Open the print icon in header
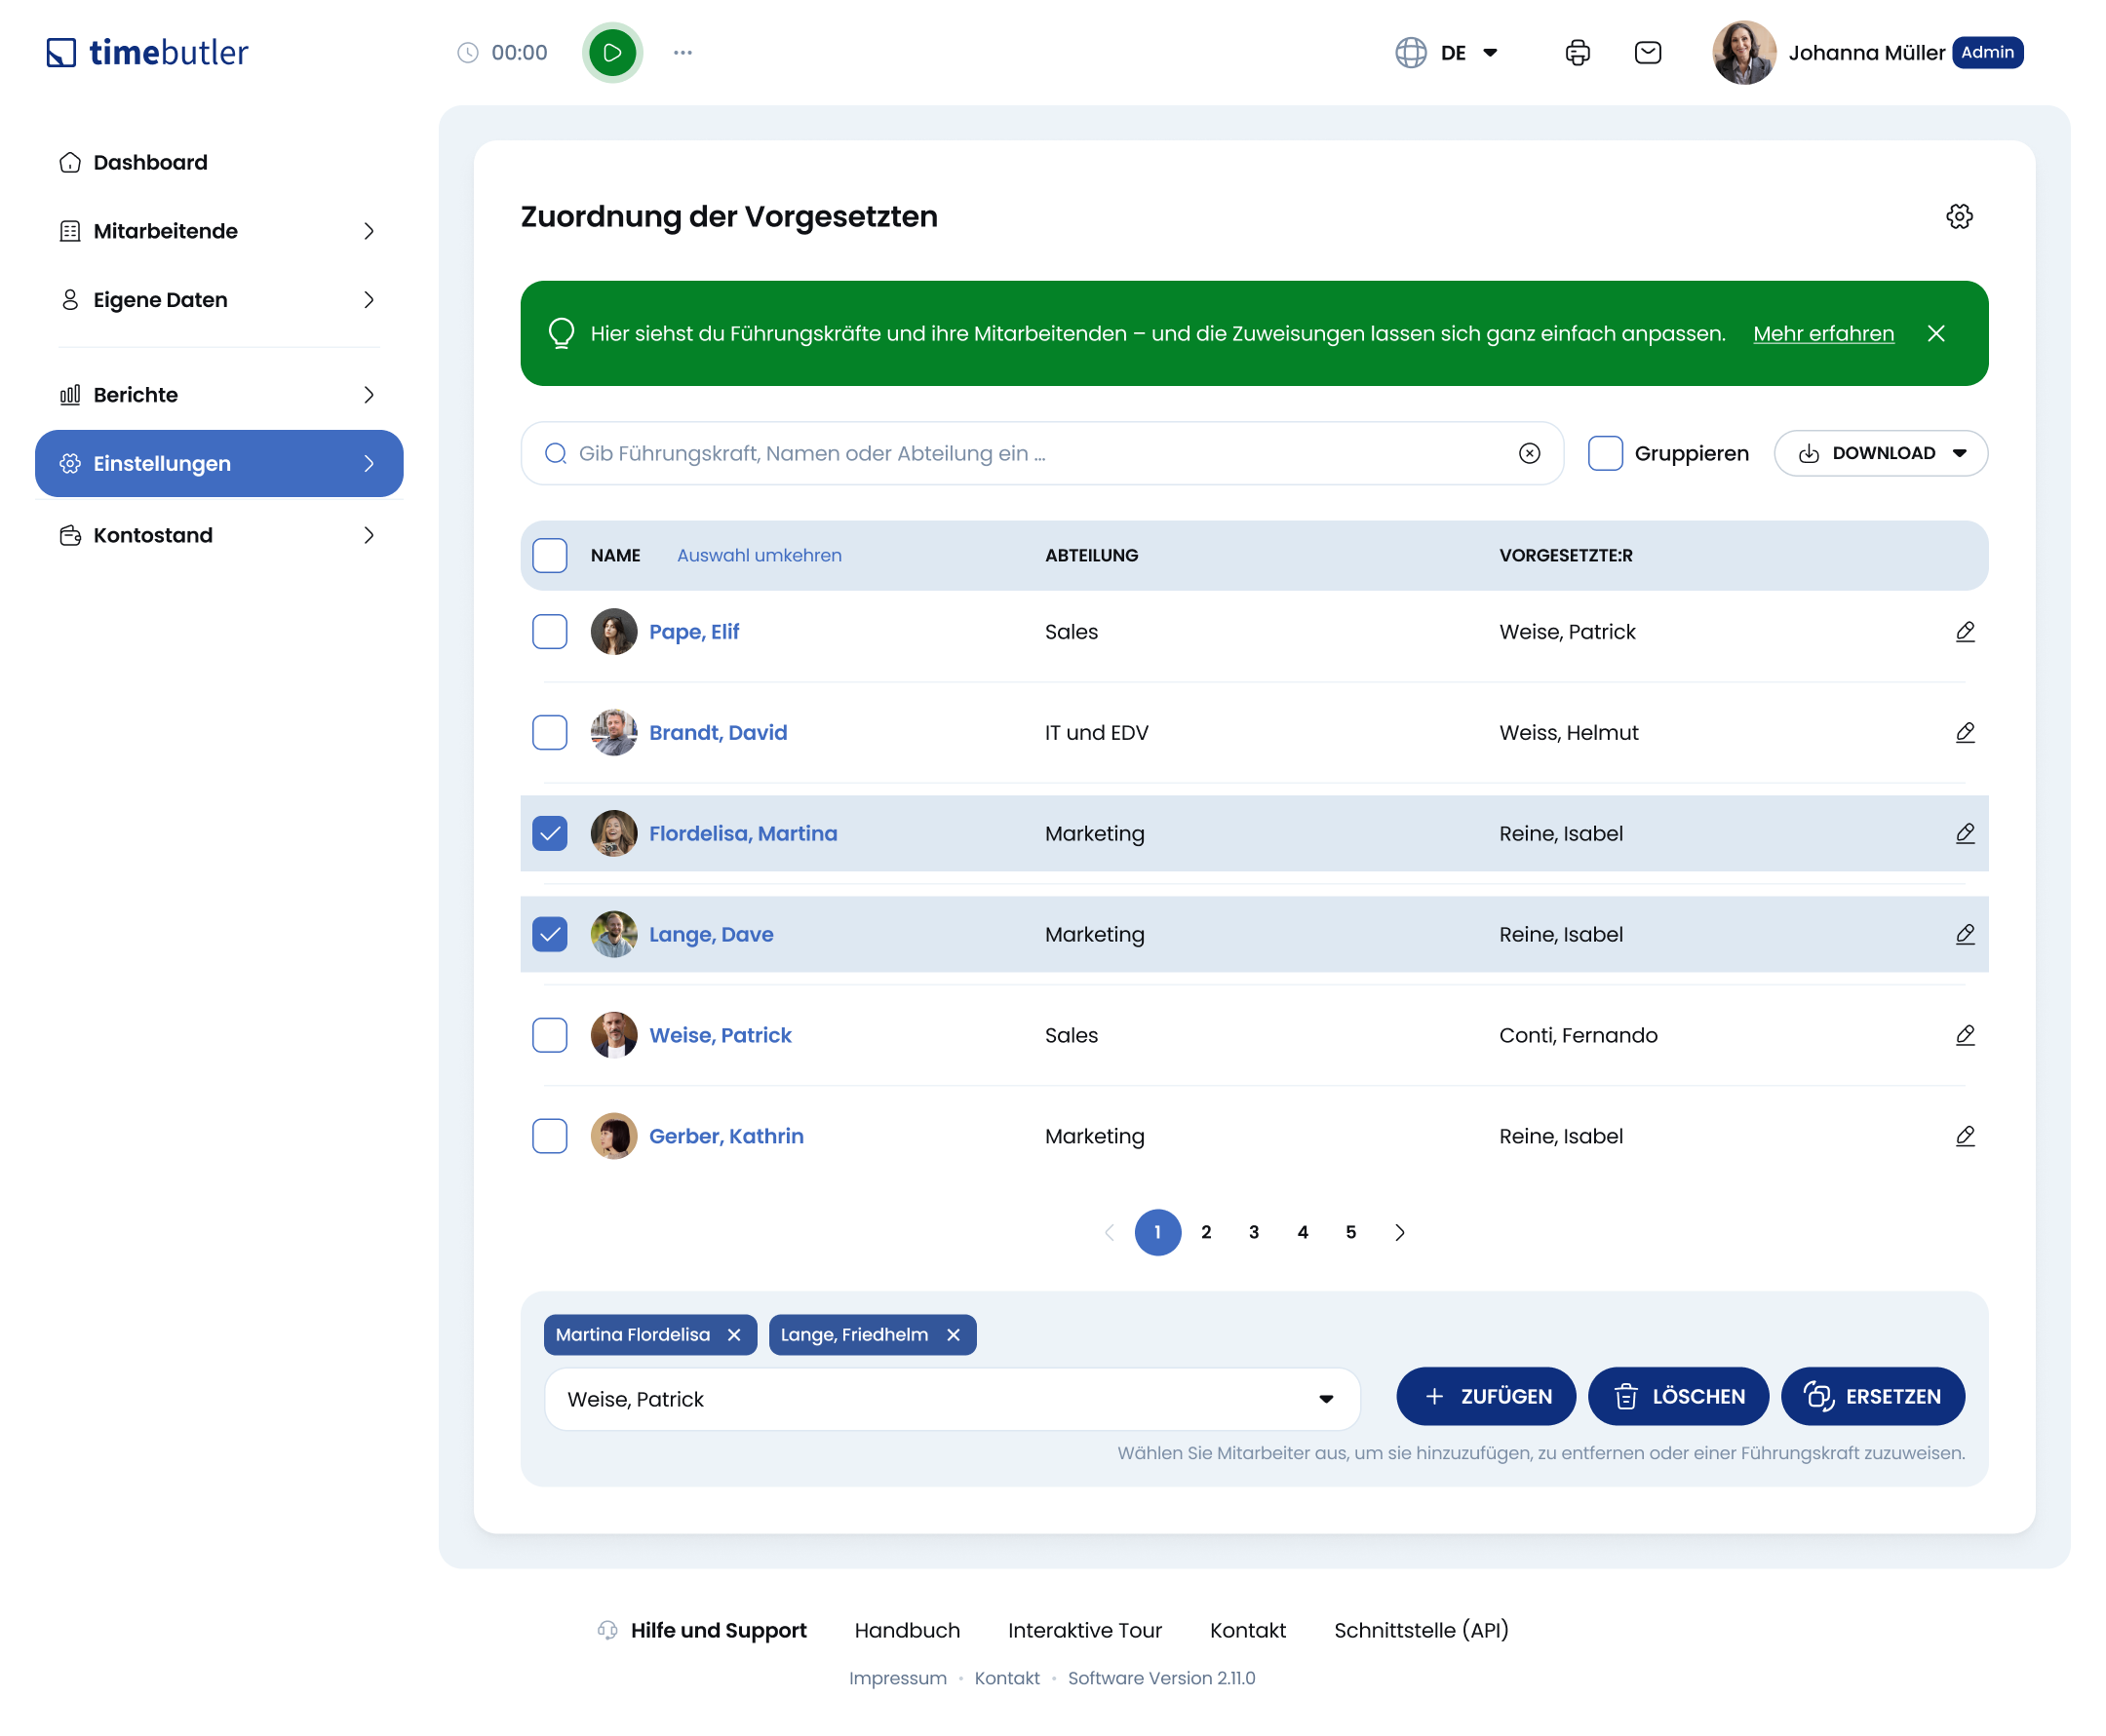2106x1736 pixels. click(x=1577, y=53)
